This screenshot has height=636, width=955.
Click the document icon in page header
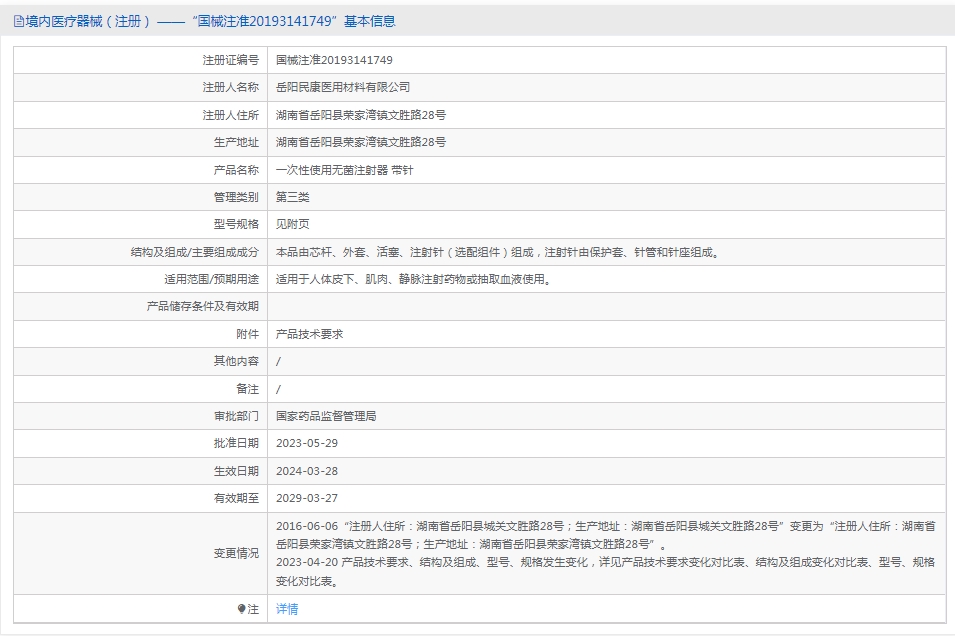18,21
